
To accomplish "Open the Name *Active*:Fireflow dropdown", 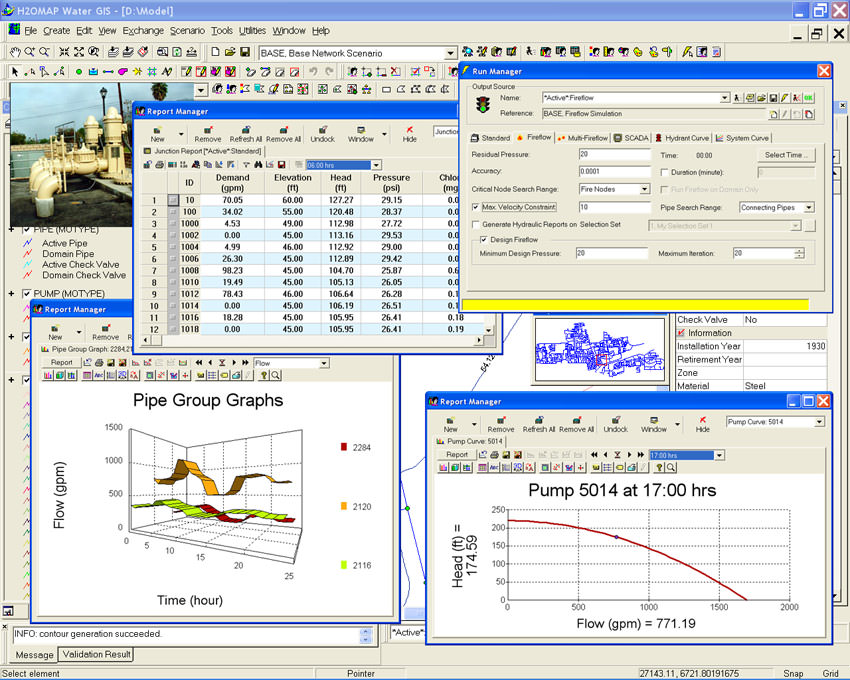I will tap(725, 98).
